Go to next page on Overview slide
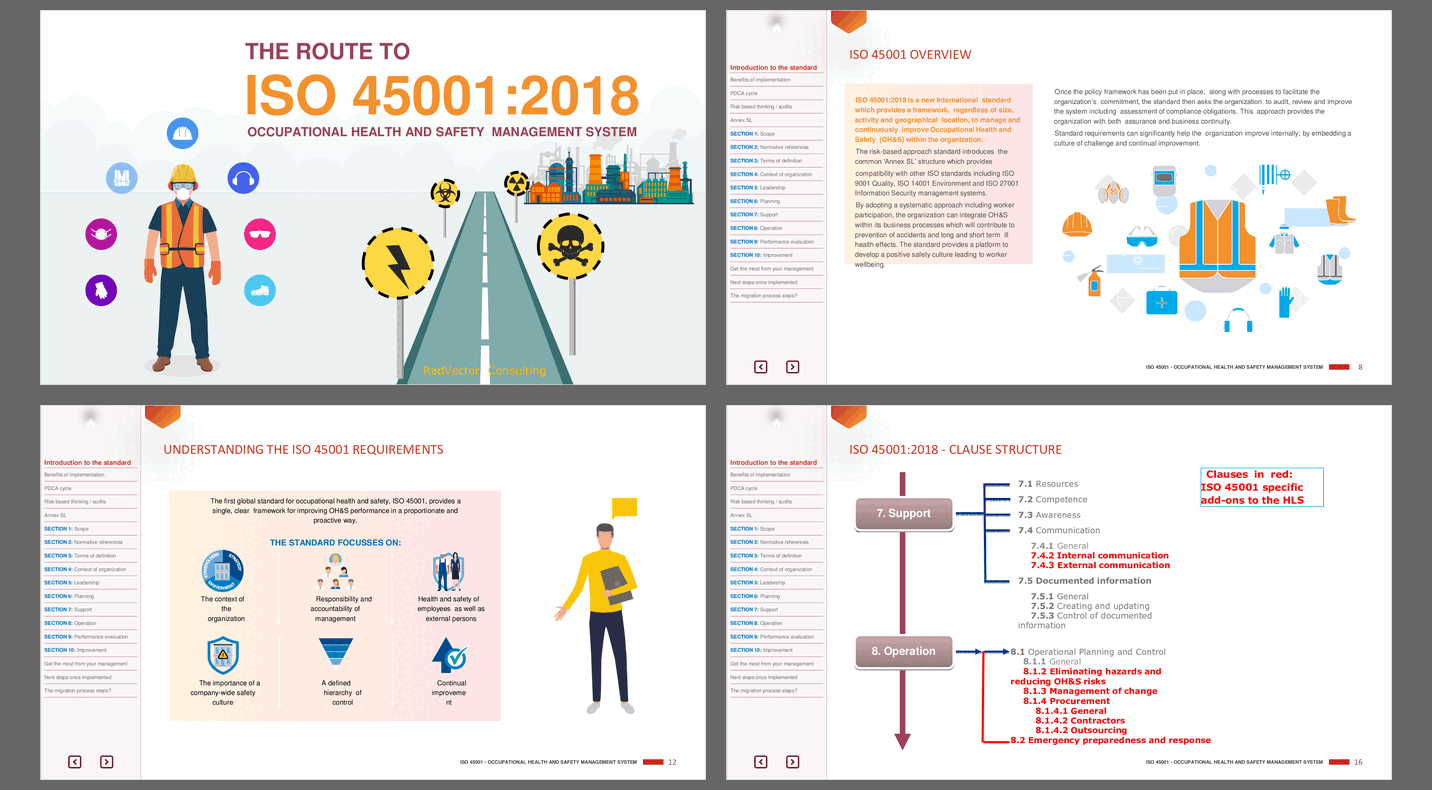 (x=792, y=367)
